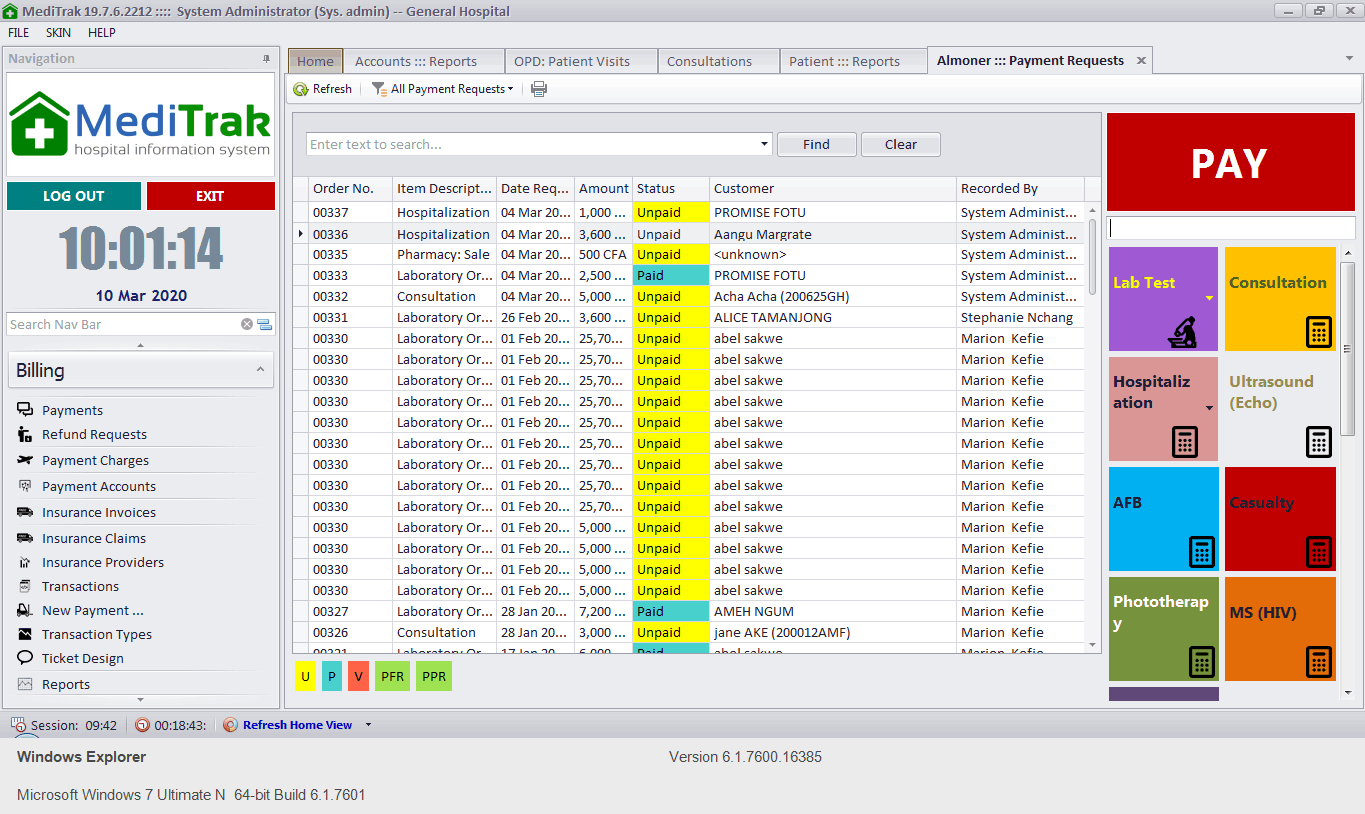
Task: Click the LOG OUT button
Action: pyautogui.click(x=73, y=196)
